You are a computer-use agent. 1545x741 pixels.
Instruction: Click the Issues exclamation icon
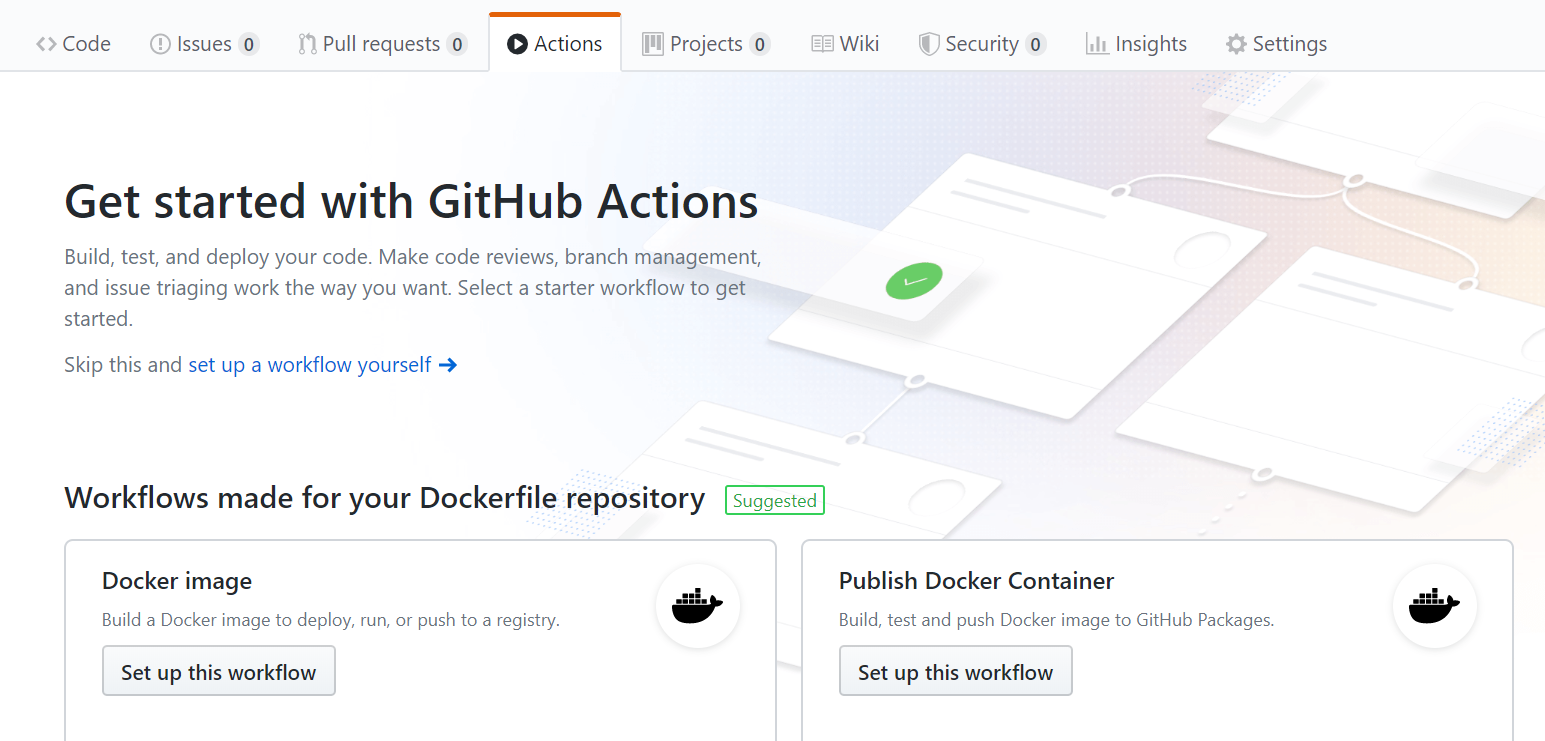pos(160,44)
